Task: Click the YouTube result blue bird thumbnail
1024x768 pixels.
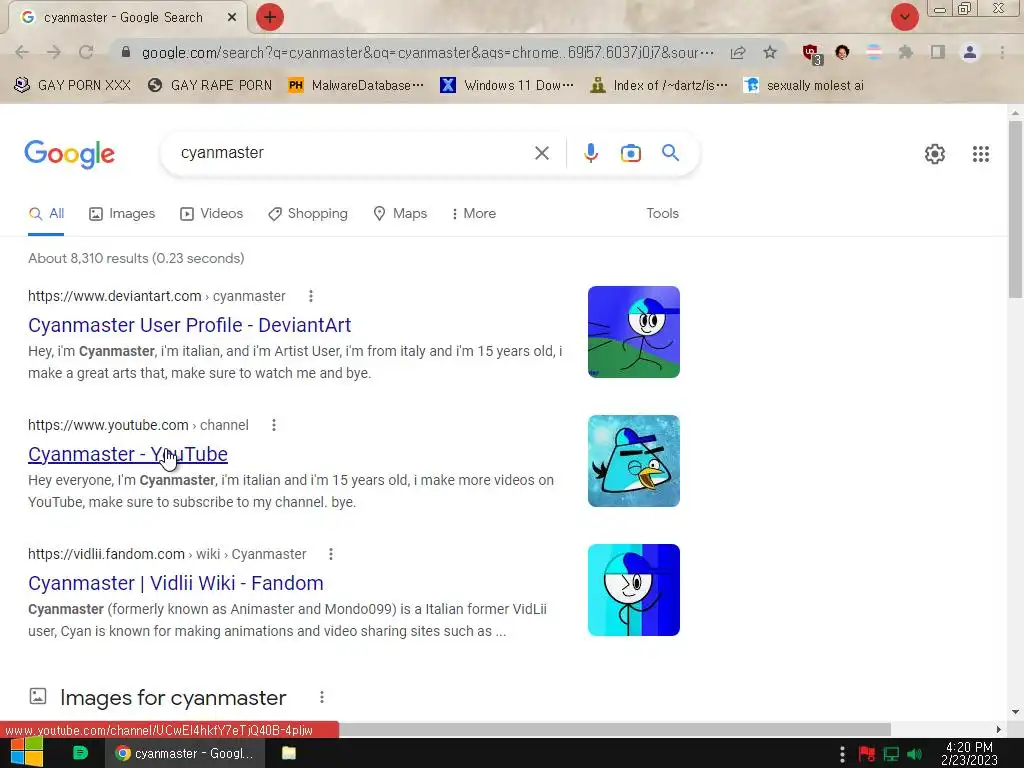Action: [633, 461]
